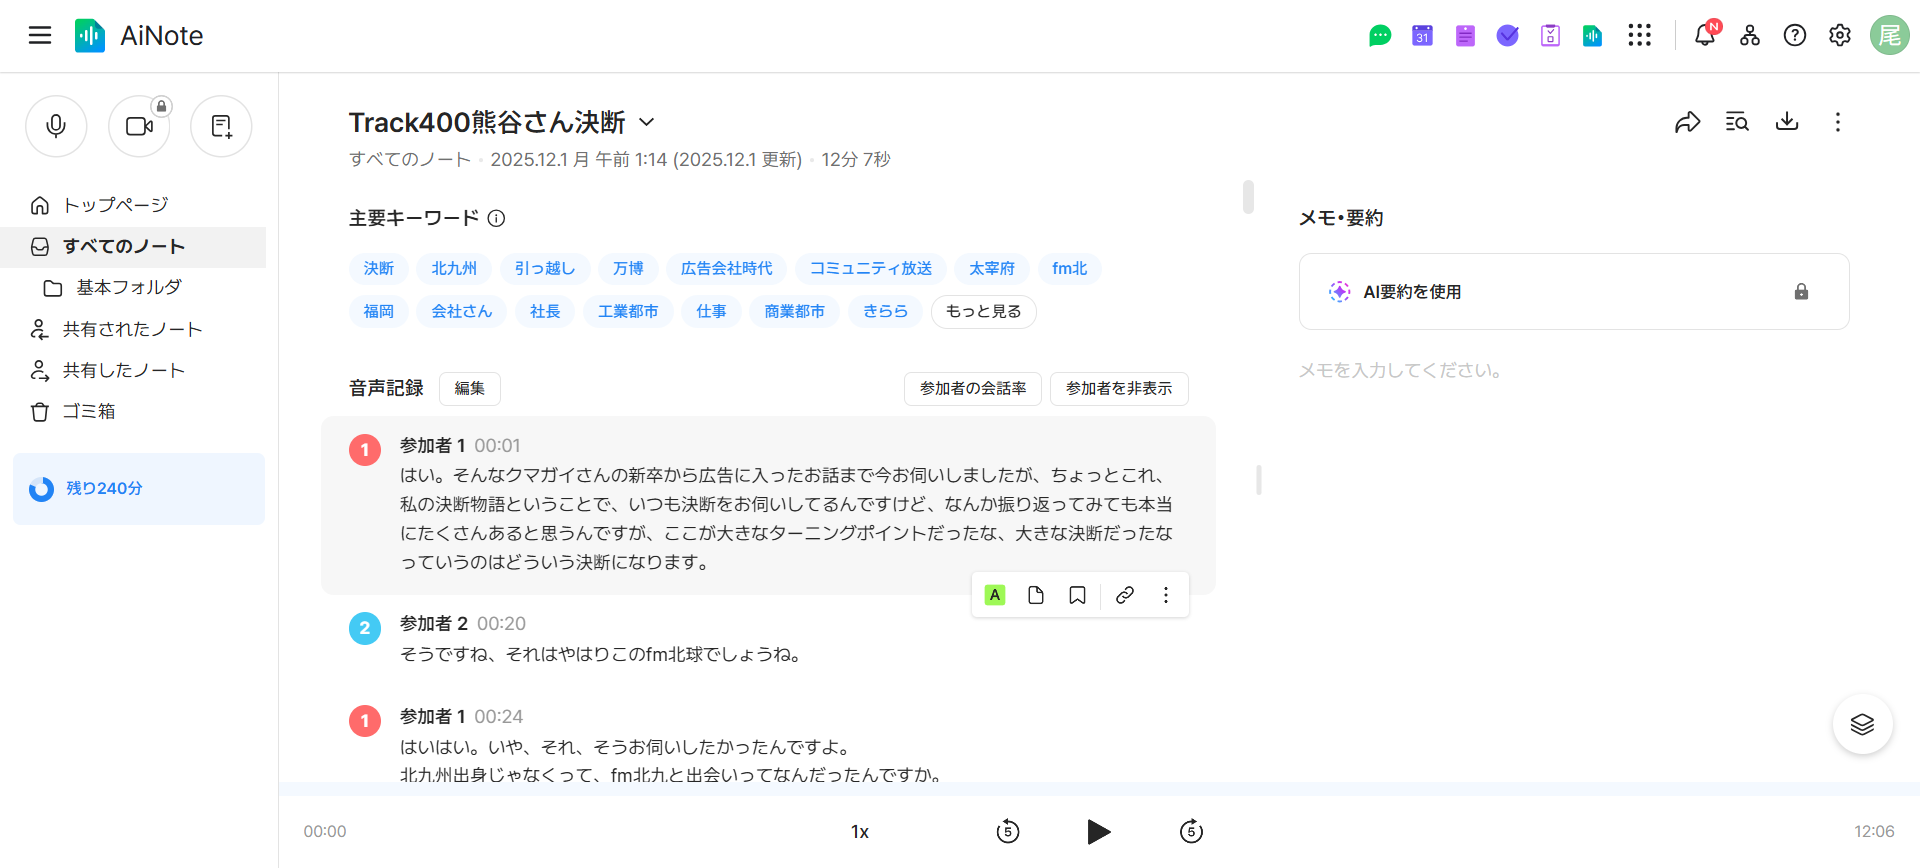Open search within transcript icon
The width and height of the screenshot is (1920, 868).
click(1737, 122)
